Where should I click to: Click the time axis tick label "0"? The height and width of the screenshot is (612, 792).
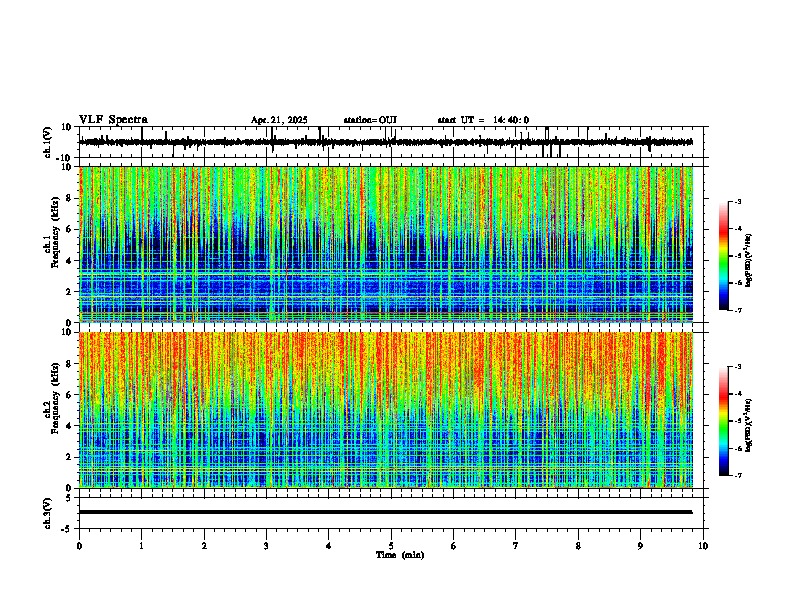79,546
